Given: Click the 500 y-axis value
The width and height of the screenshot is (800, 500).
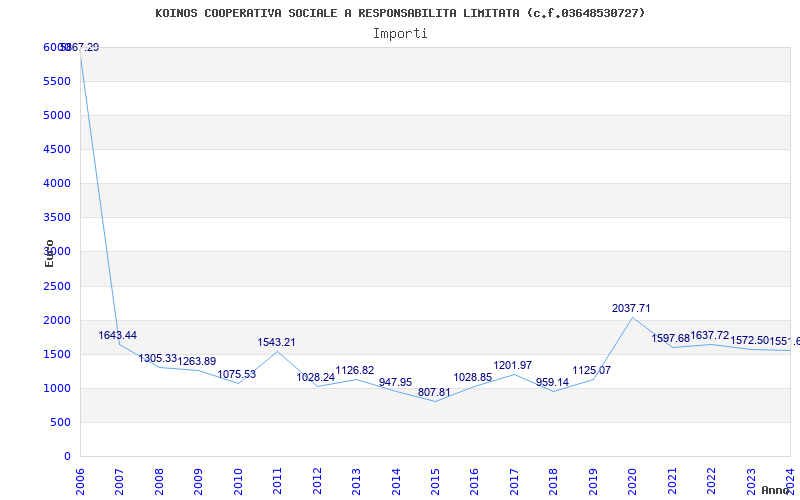Looking at the screenshot, I should point(60,422).
